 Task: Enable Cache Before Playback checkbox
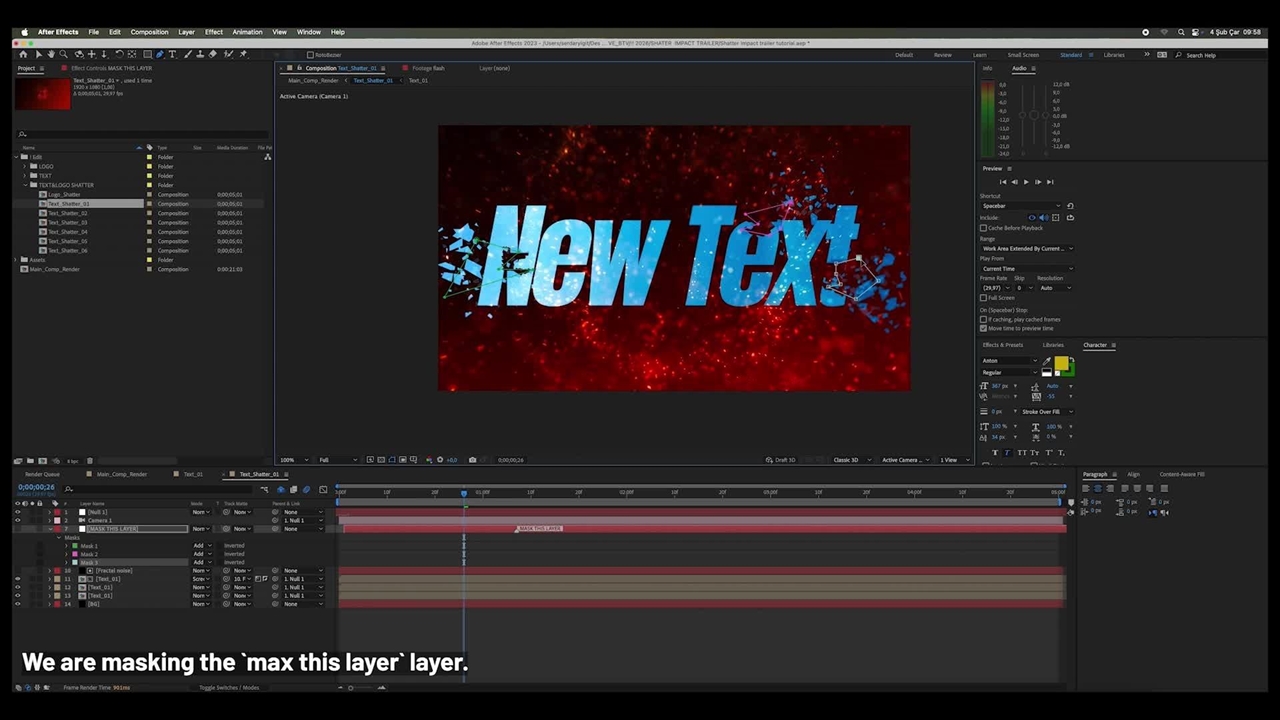coord(983,228)
